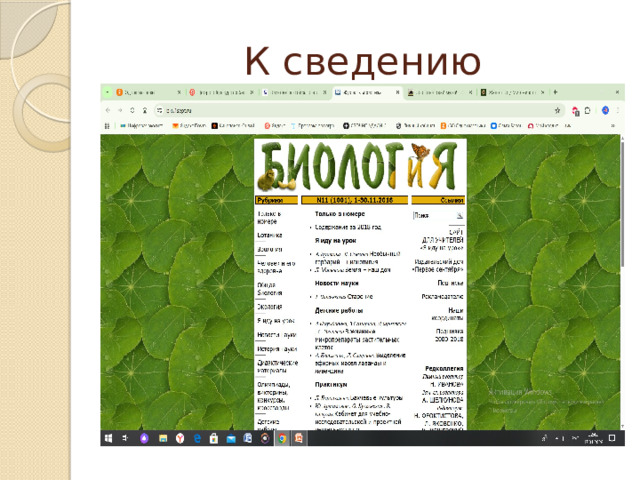
Task: Open the extensions puzzle icon
Action: point(587,110)
